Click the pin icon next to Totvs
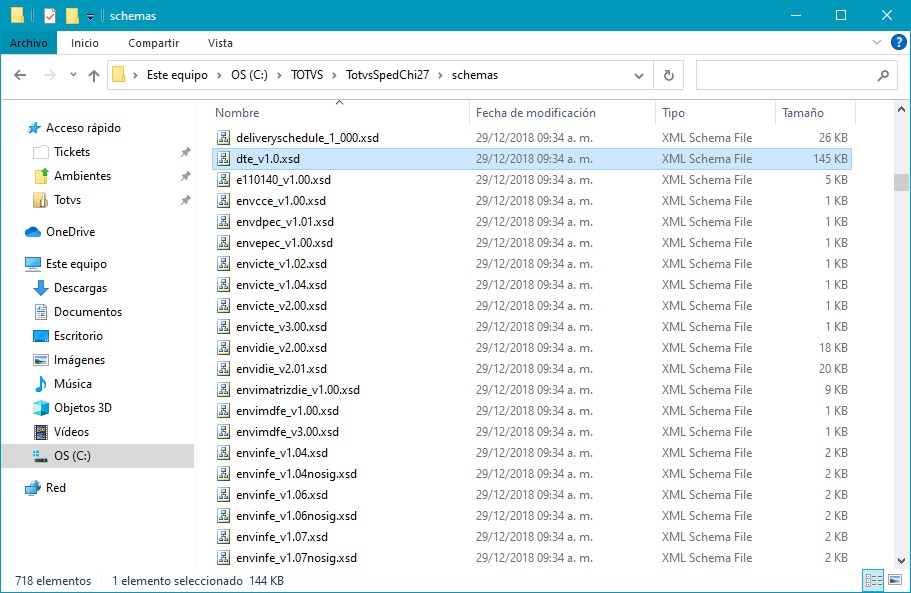911x593 pixels. tap(185, 200)
